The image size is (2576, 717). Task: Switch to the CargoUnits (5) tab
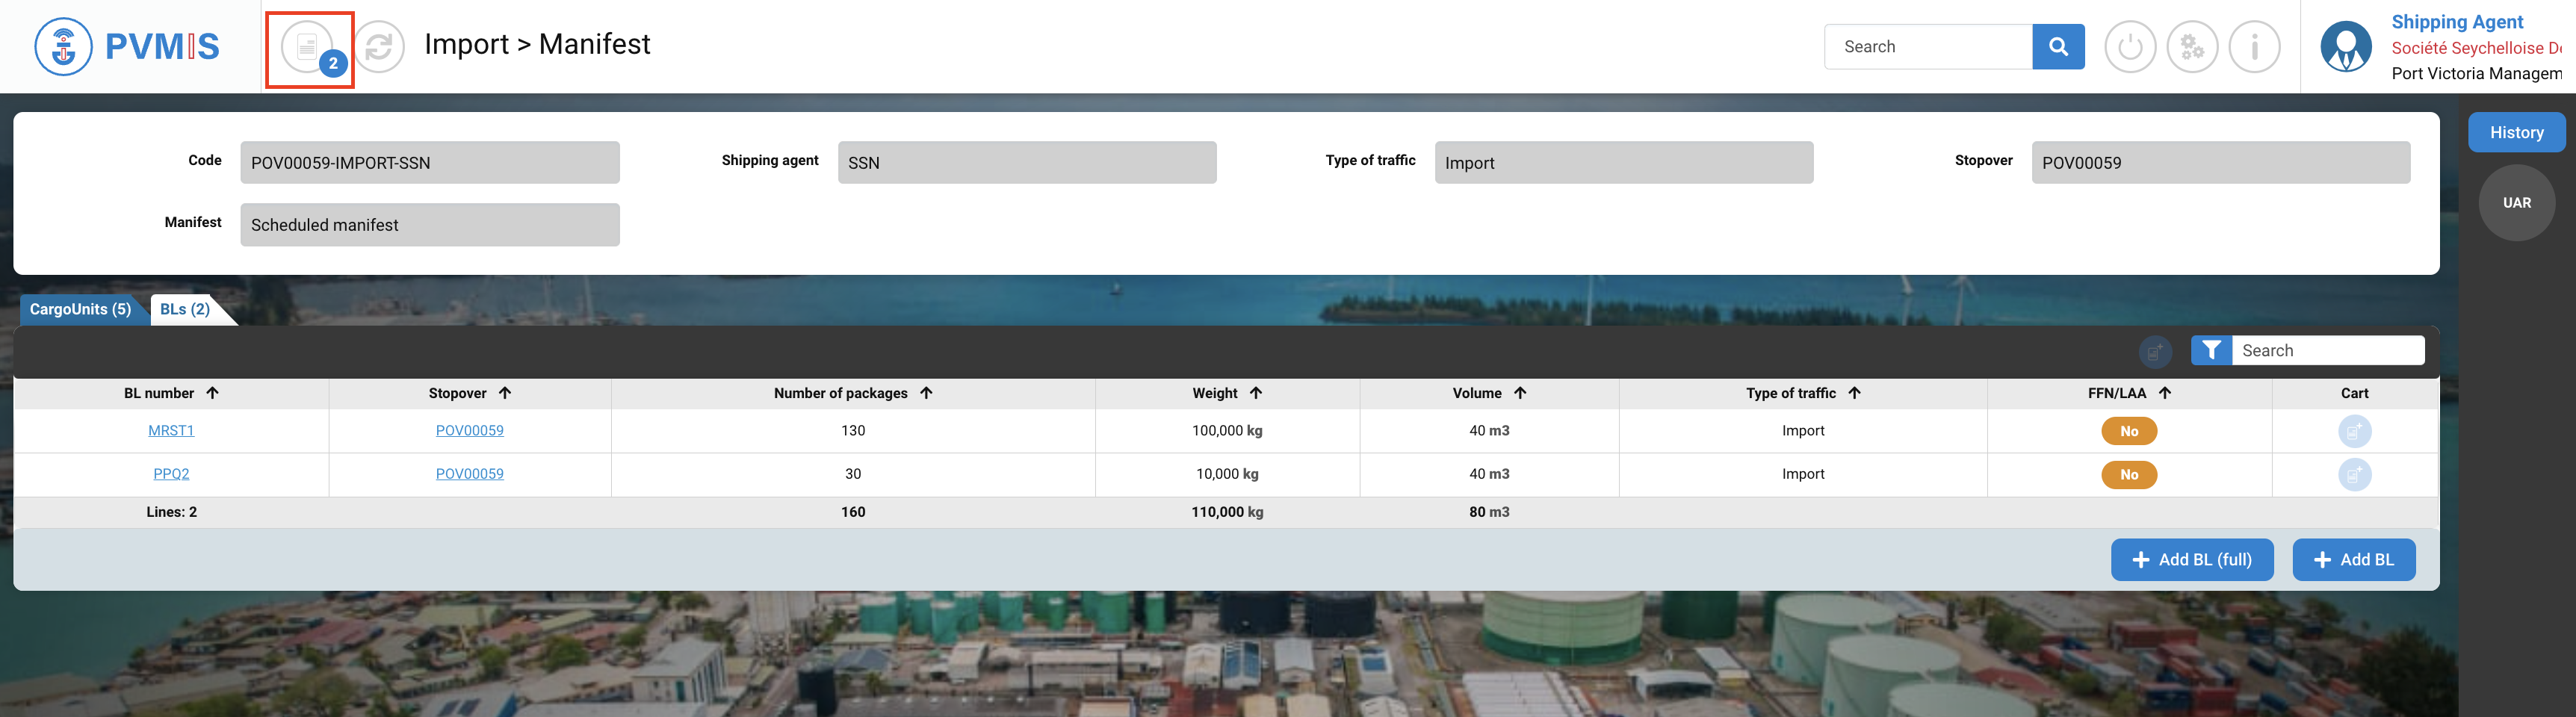80,309
